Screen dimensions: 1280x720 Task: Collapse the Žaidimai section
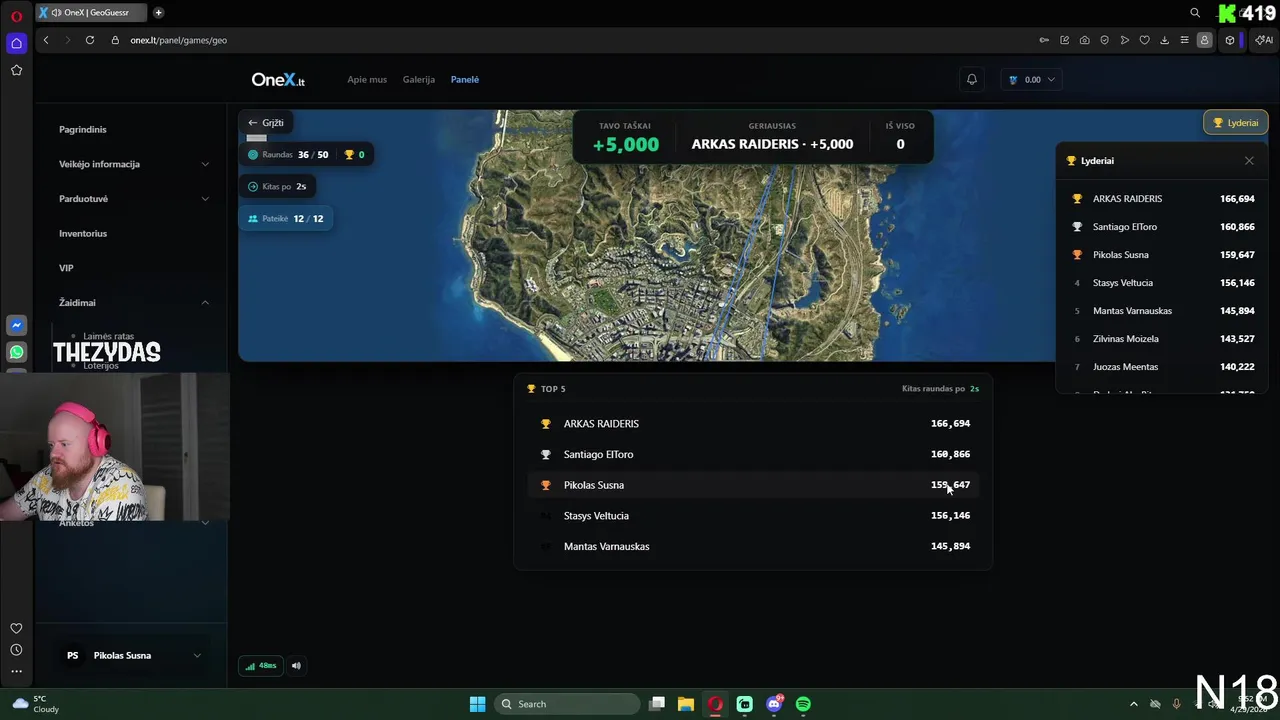pyautogui.click(x=134, y=302)
